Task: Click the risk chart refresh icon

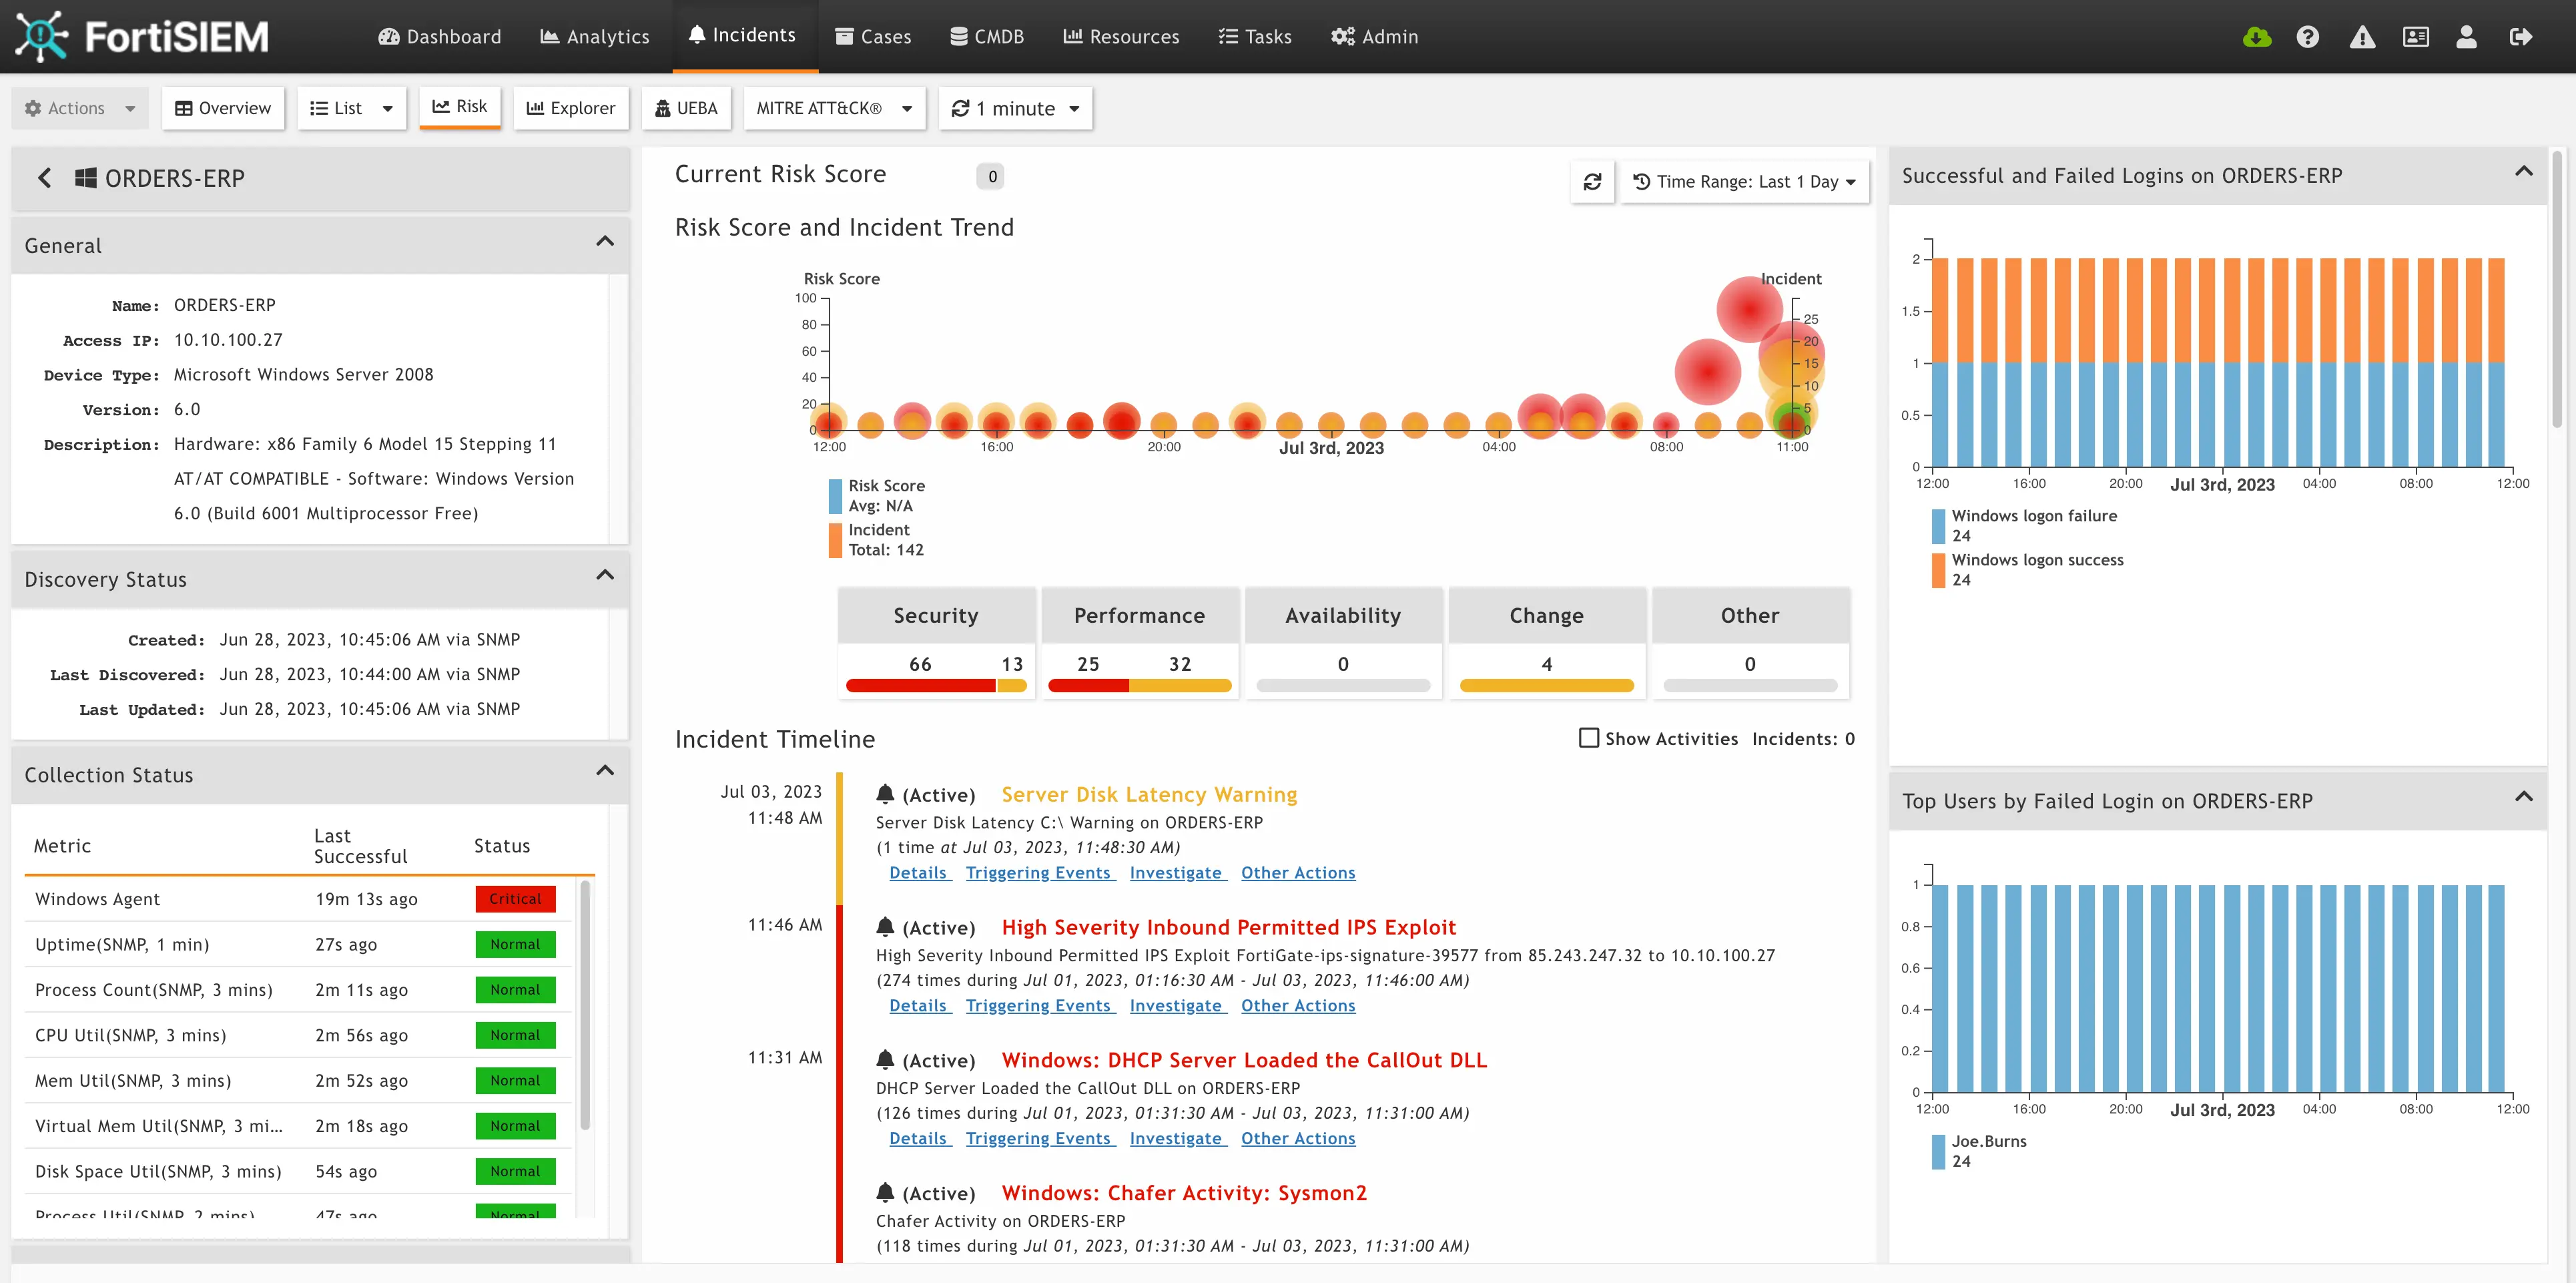Action: [x=1592, y=182]
